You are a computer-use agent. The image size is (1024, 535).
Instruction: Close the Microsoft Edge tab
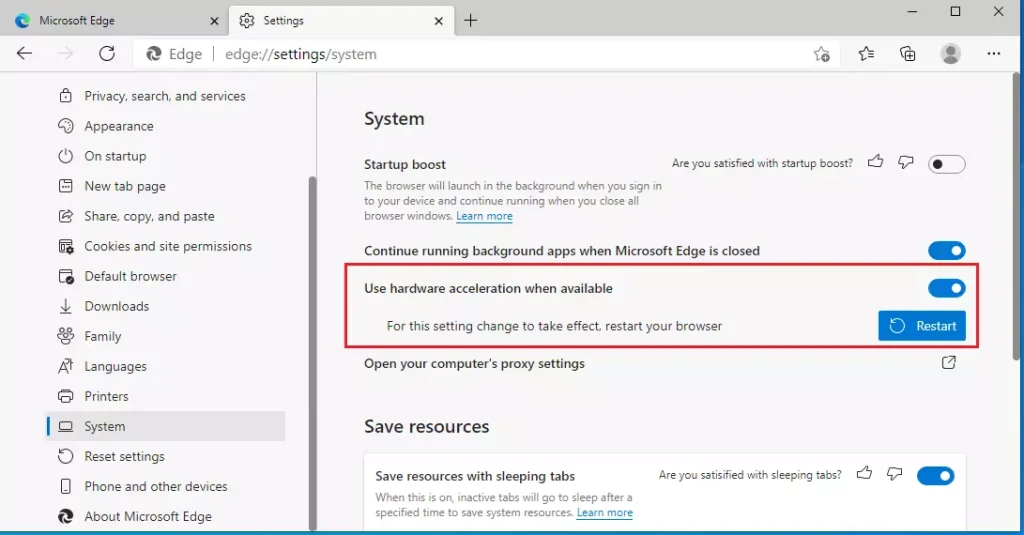point(214,21)
